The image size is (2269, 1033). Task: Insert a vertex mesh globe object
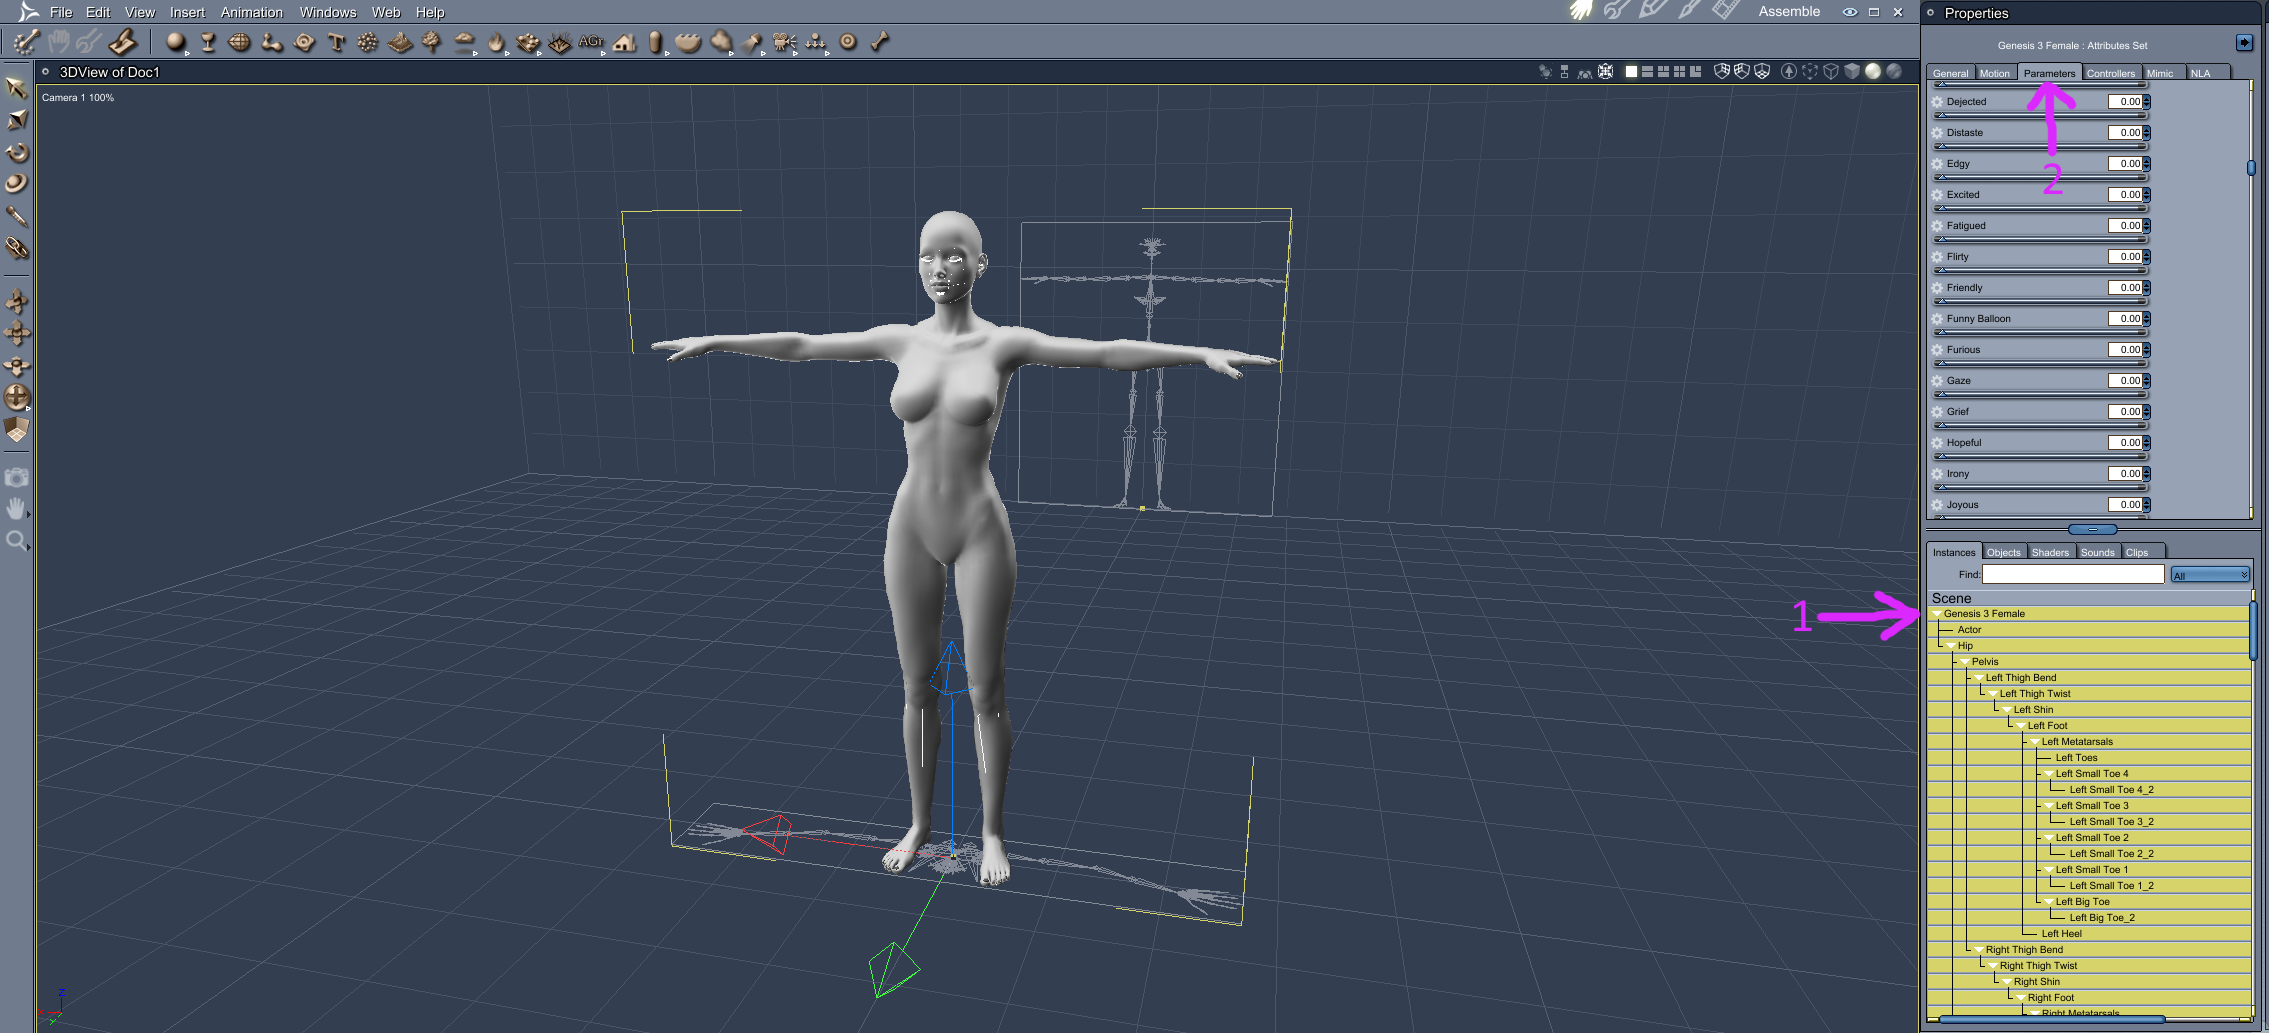pyautogui.click(x=240, y=42)
